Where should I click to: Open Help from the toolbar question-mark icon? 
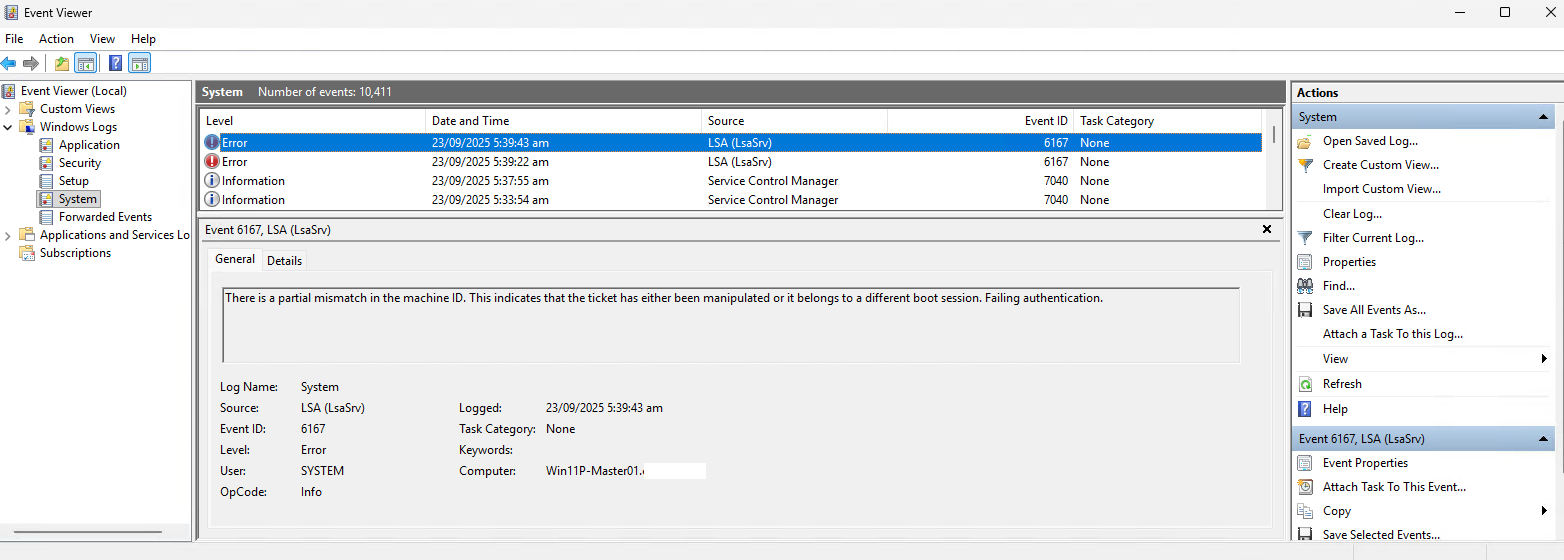(115, 64)
